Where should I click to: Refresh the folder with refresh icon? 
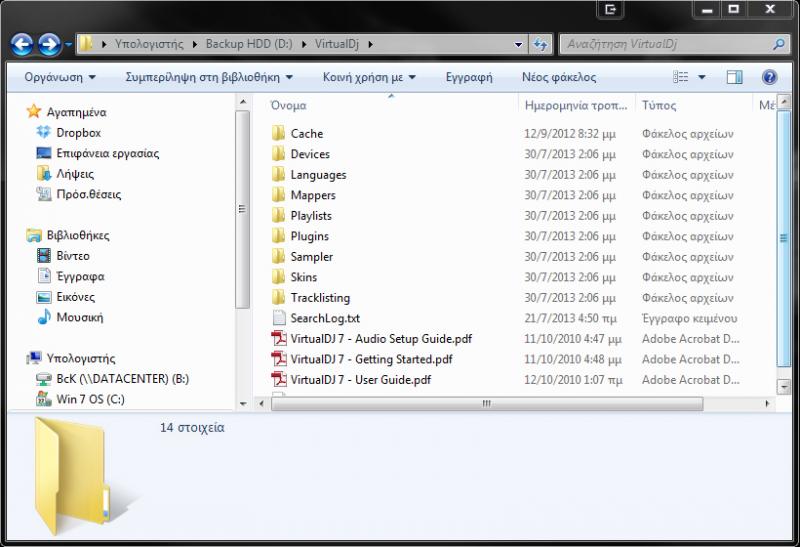point(540,44)
